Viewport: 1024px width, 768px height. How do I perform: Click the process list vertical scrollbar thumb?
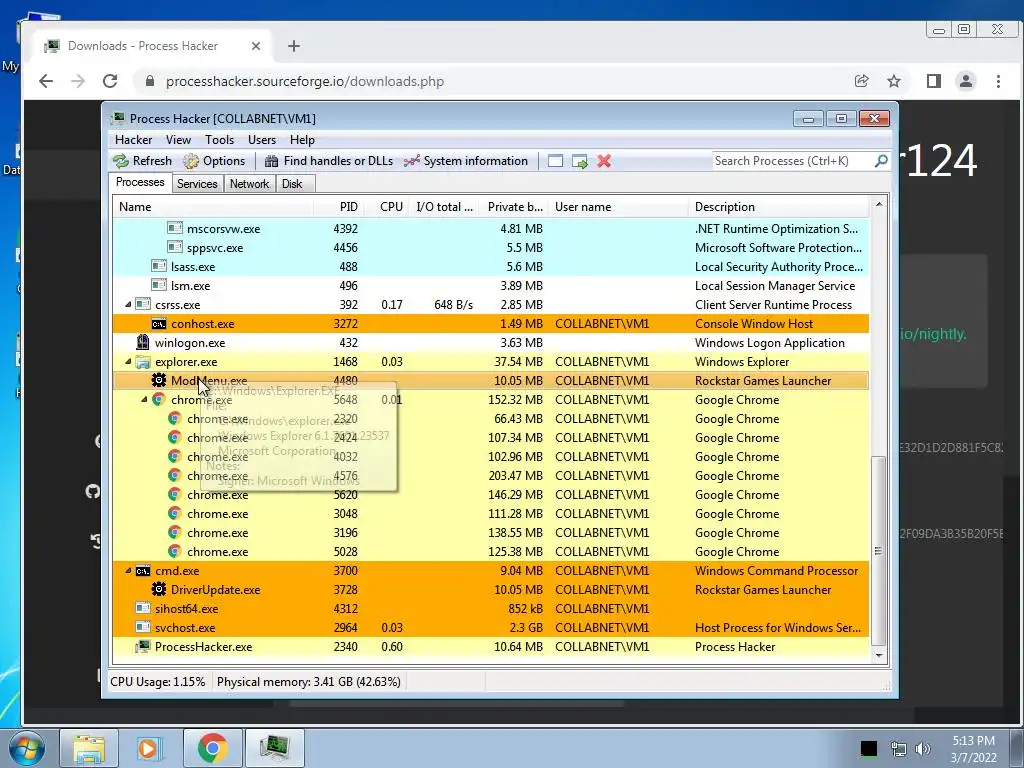[879, 551]
